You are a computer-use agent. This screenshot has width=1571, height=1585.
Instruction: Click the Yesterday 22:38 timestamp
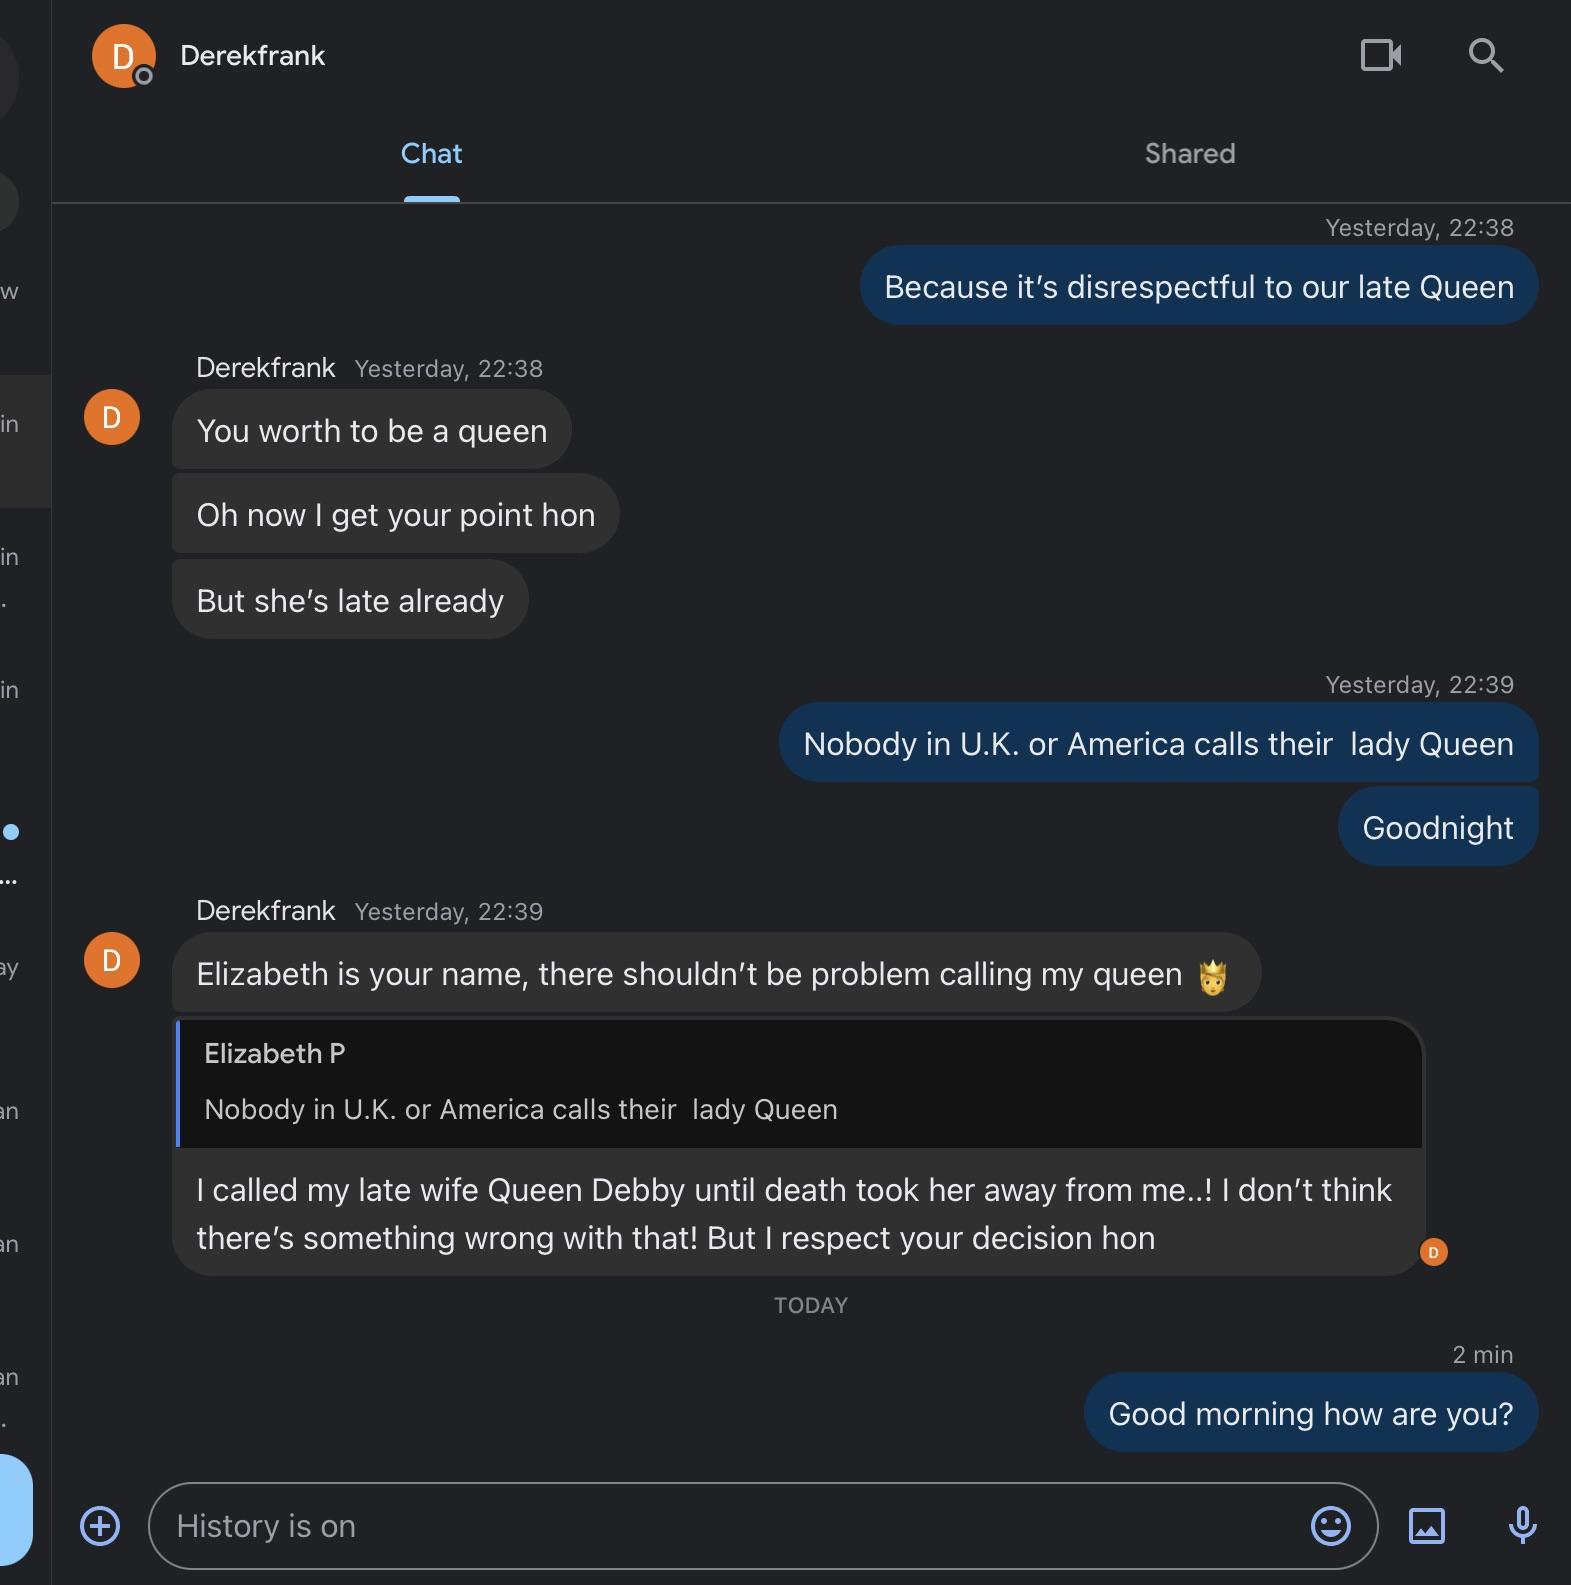tap(1419, 227)
